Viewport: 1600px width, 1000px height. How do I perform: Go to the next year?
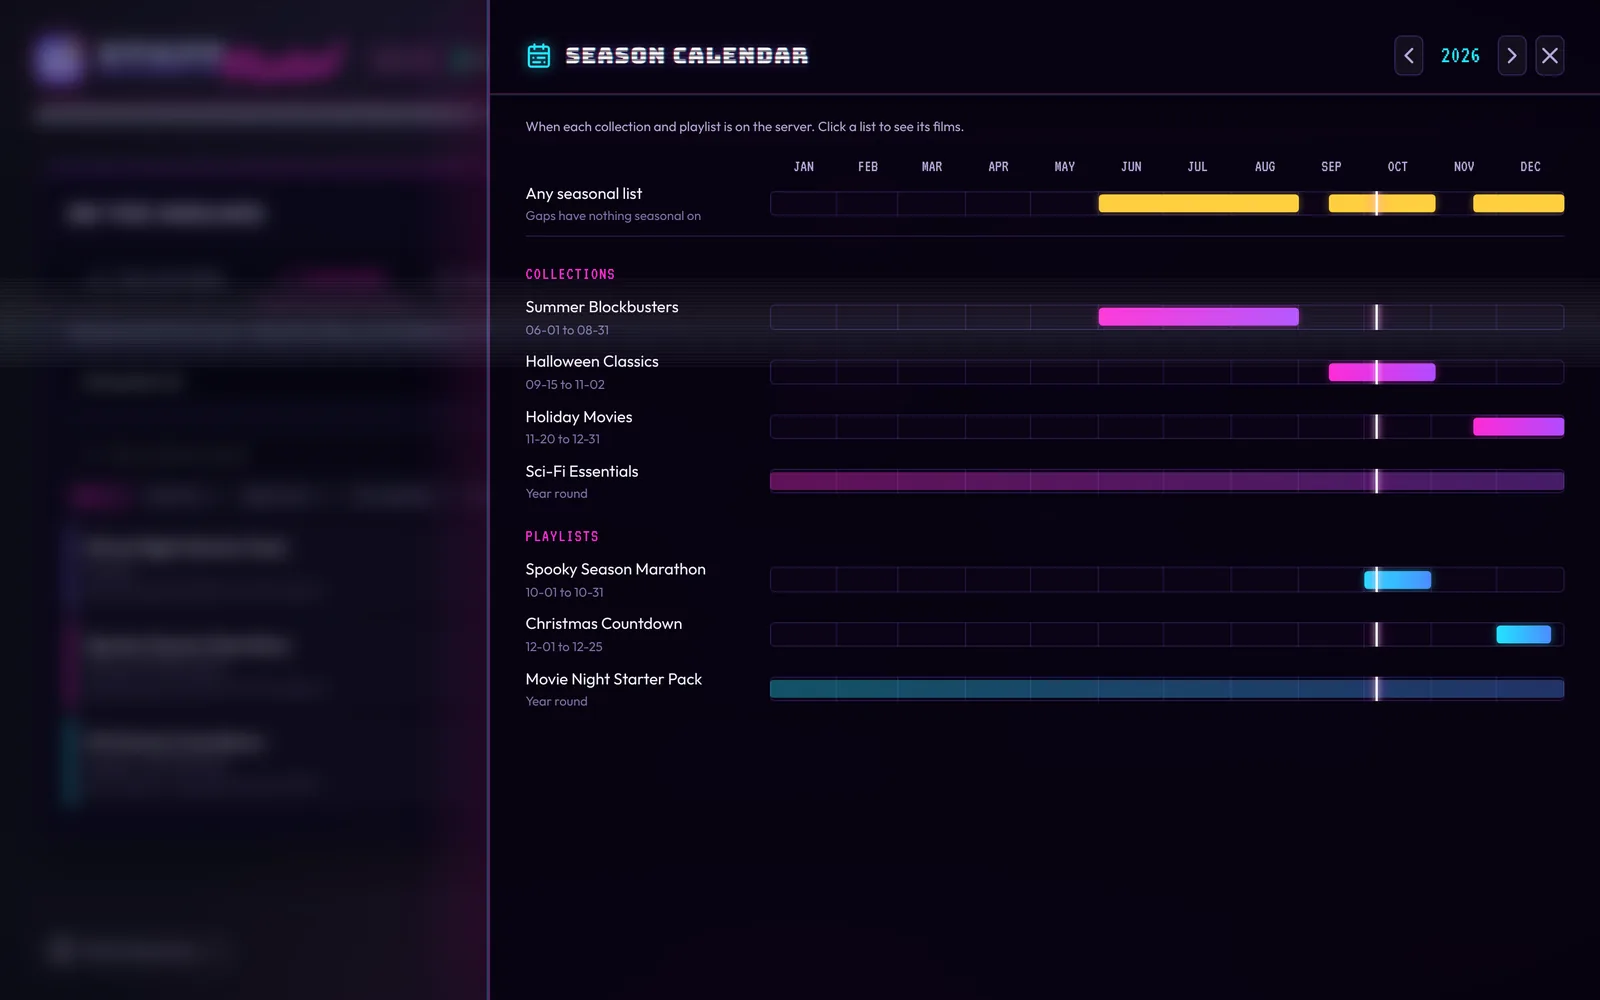pyautogui.click(x=1511, y=56)
